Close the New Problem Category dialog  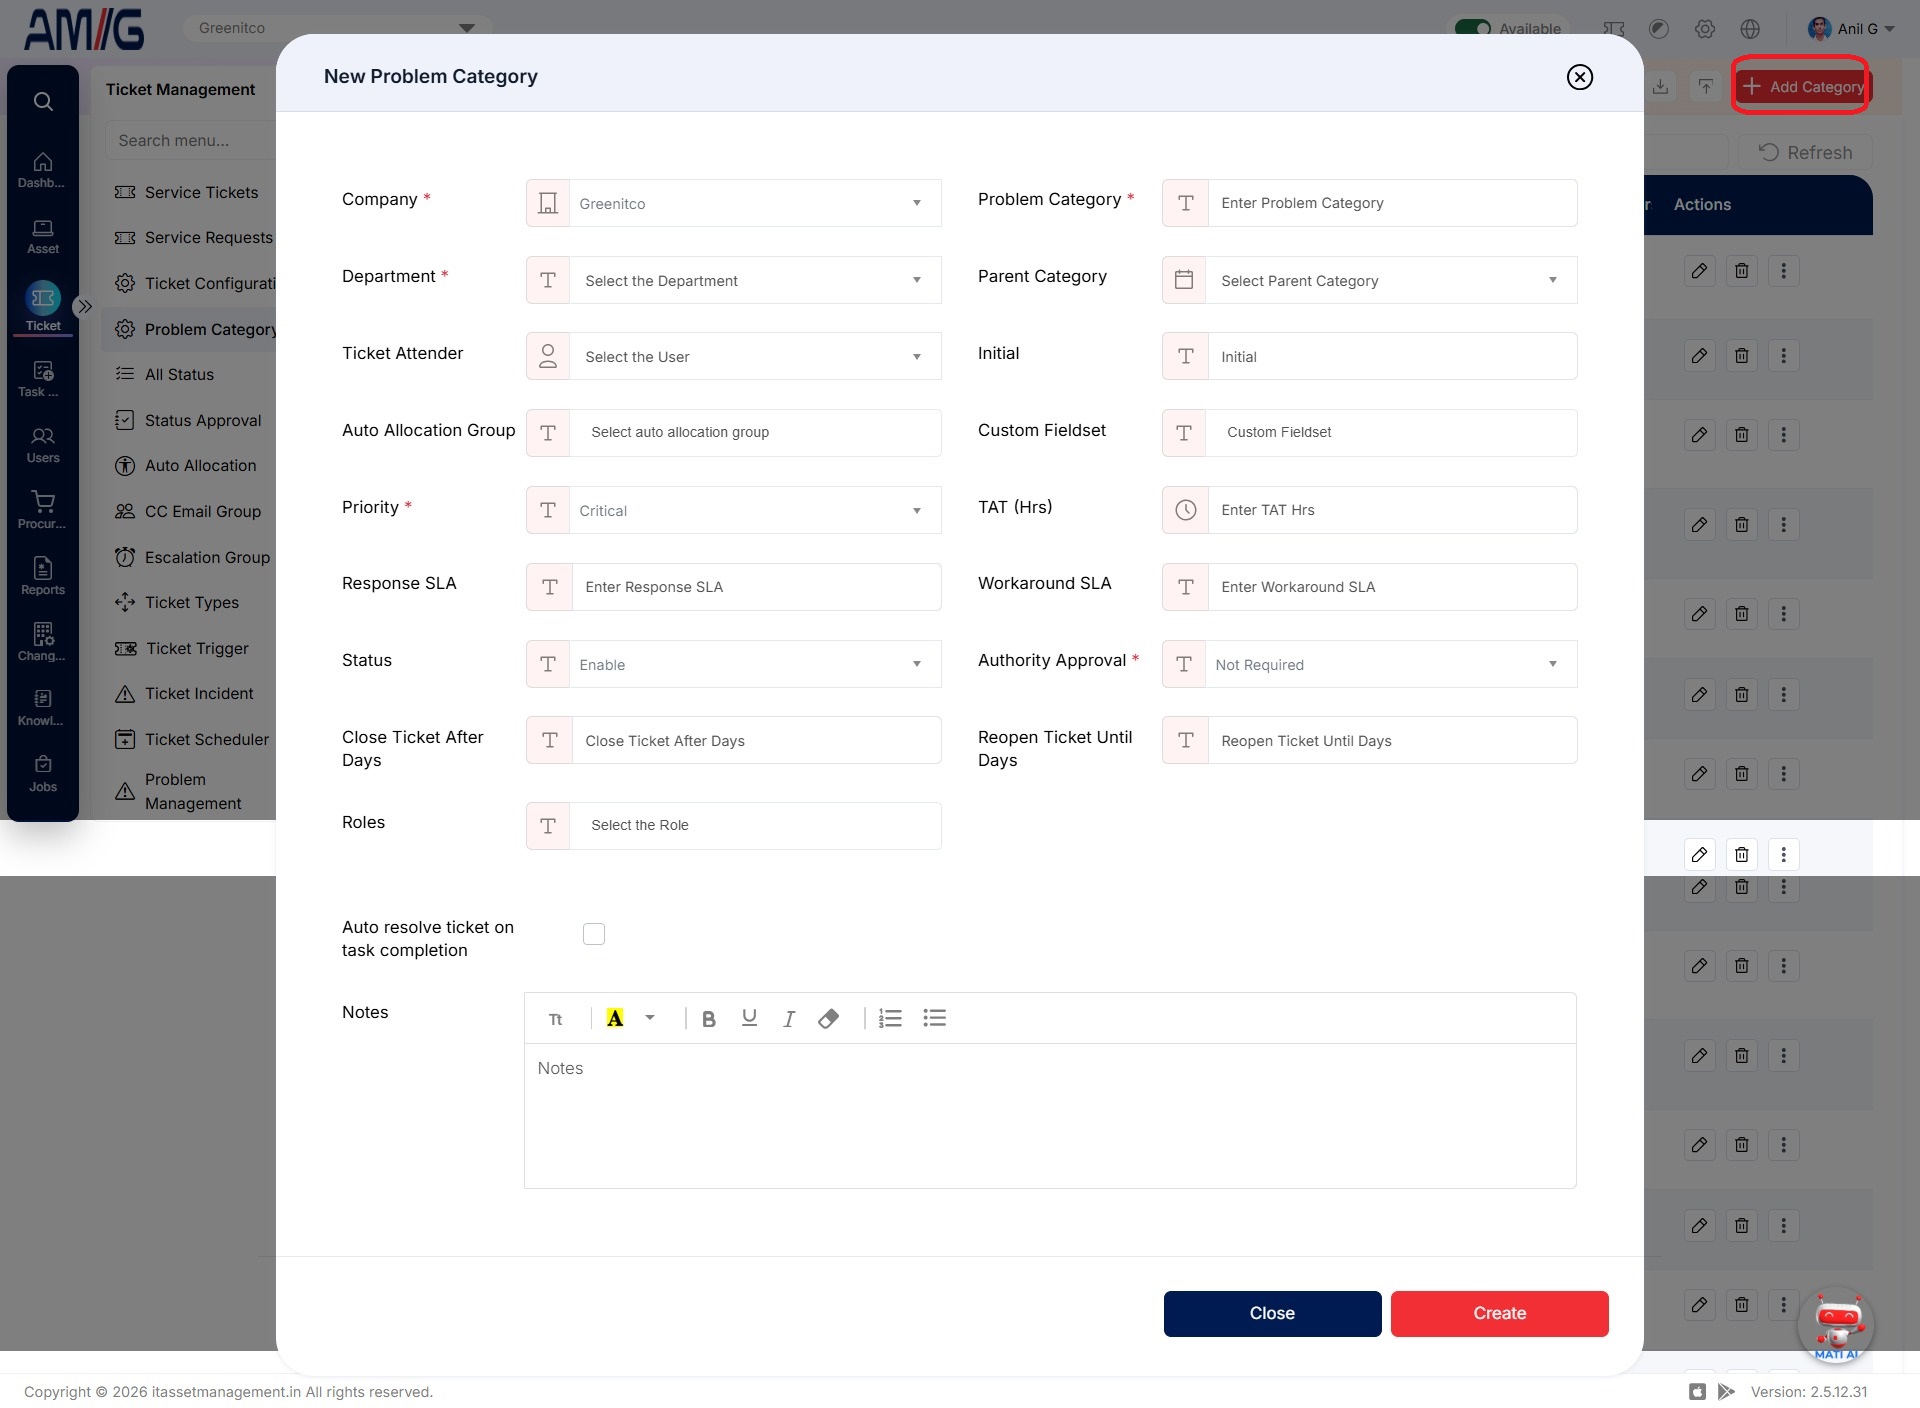[x=1580, y=77]
